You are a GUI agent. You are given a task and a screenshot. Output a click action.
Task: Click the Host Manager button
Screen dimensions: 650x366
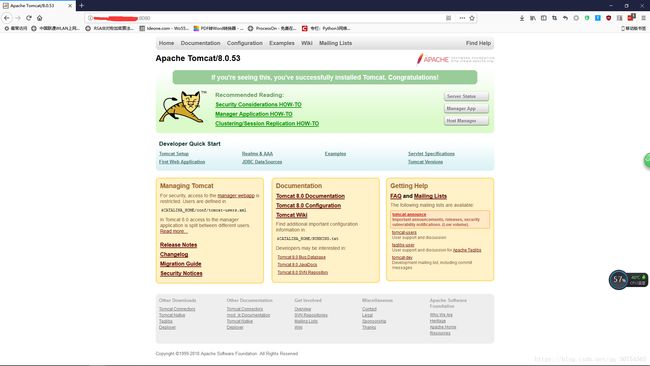pos(466,121)
